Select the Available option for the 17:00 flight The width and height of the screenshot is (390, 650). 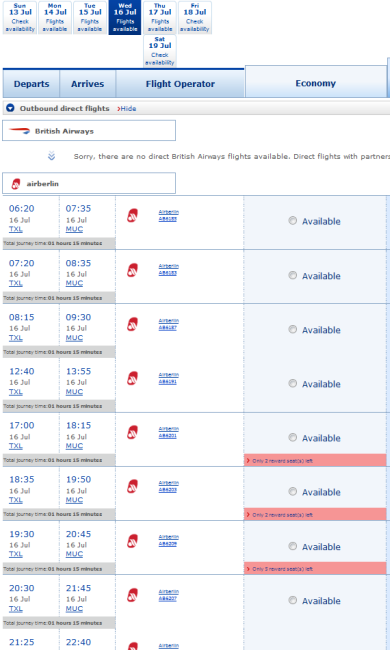click(x=293, y=437)
